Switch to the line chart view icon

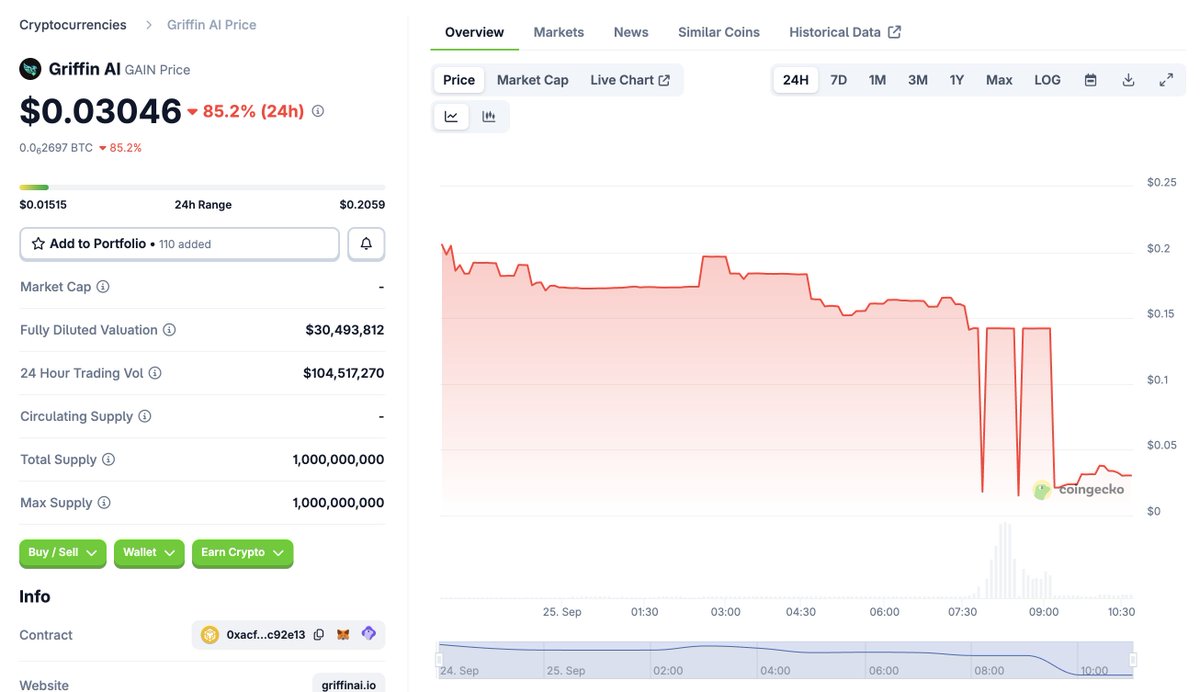click(451, 116)
